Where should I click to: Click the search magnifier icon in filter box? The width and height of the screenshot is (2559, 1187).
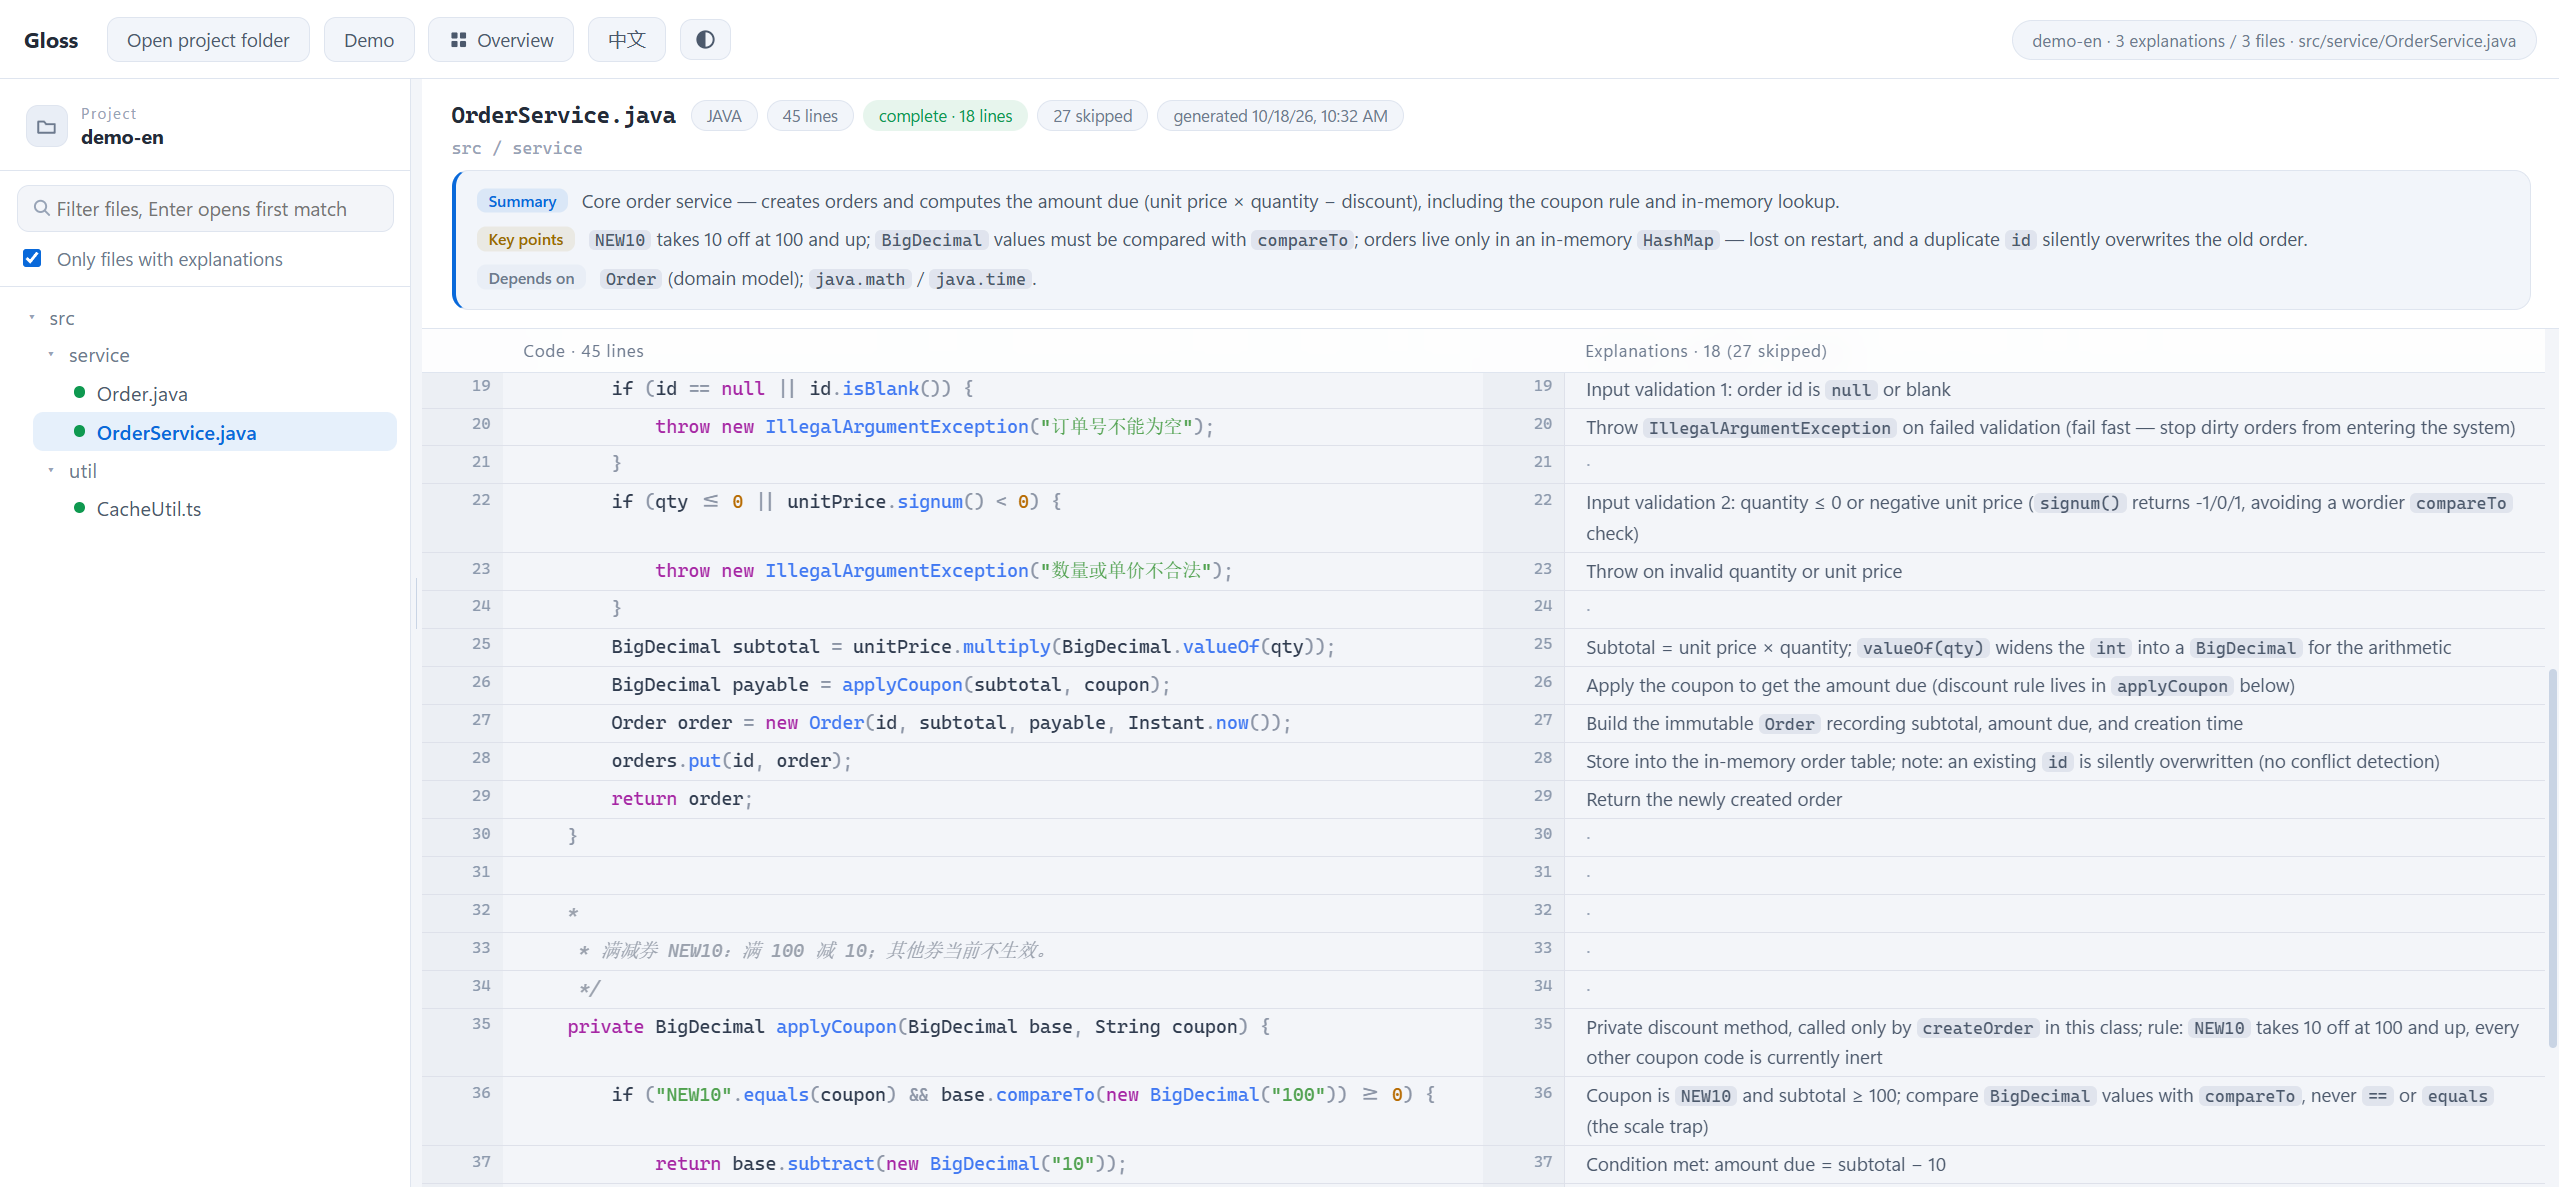(42, 208)
